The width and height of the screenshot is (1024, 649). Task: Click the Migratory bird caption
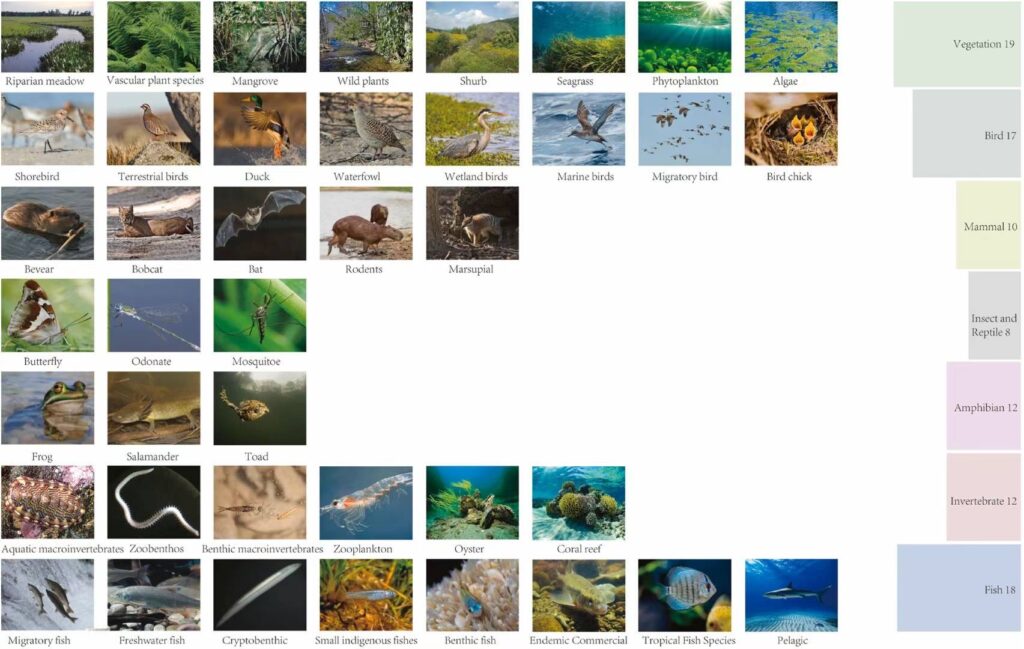(x=684, y=176)
